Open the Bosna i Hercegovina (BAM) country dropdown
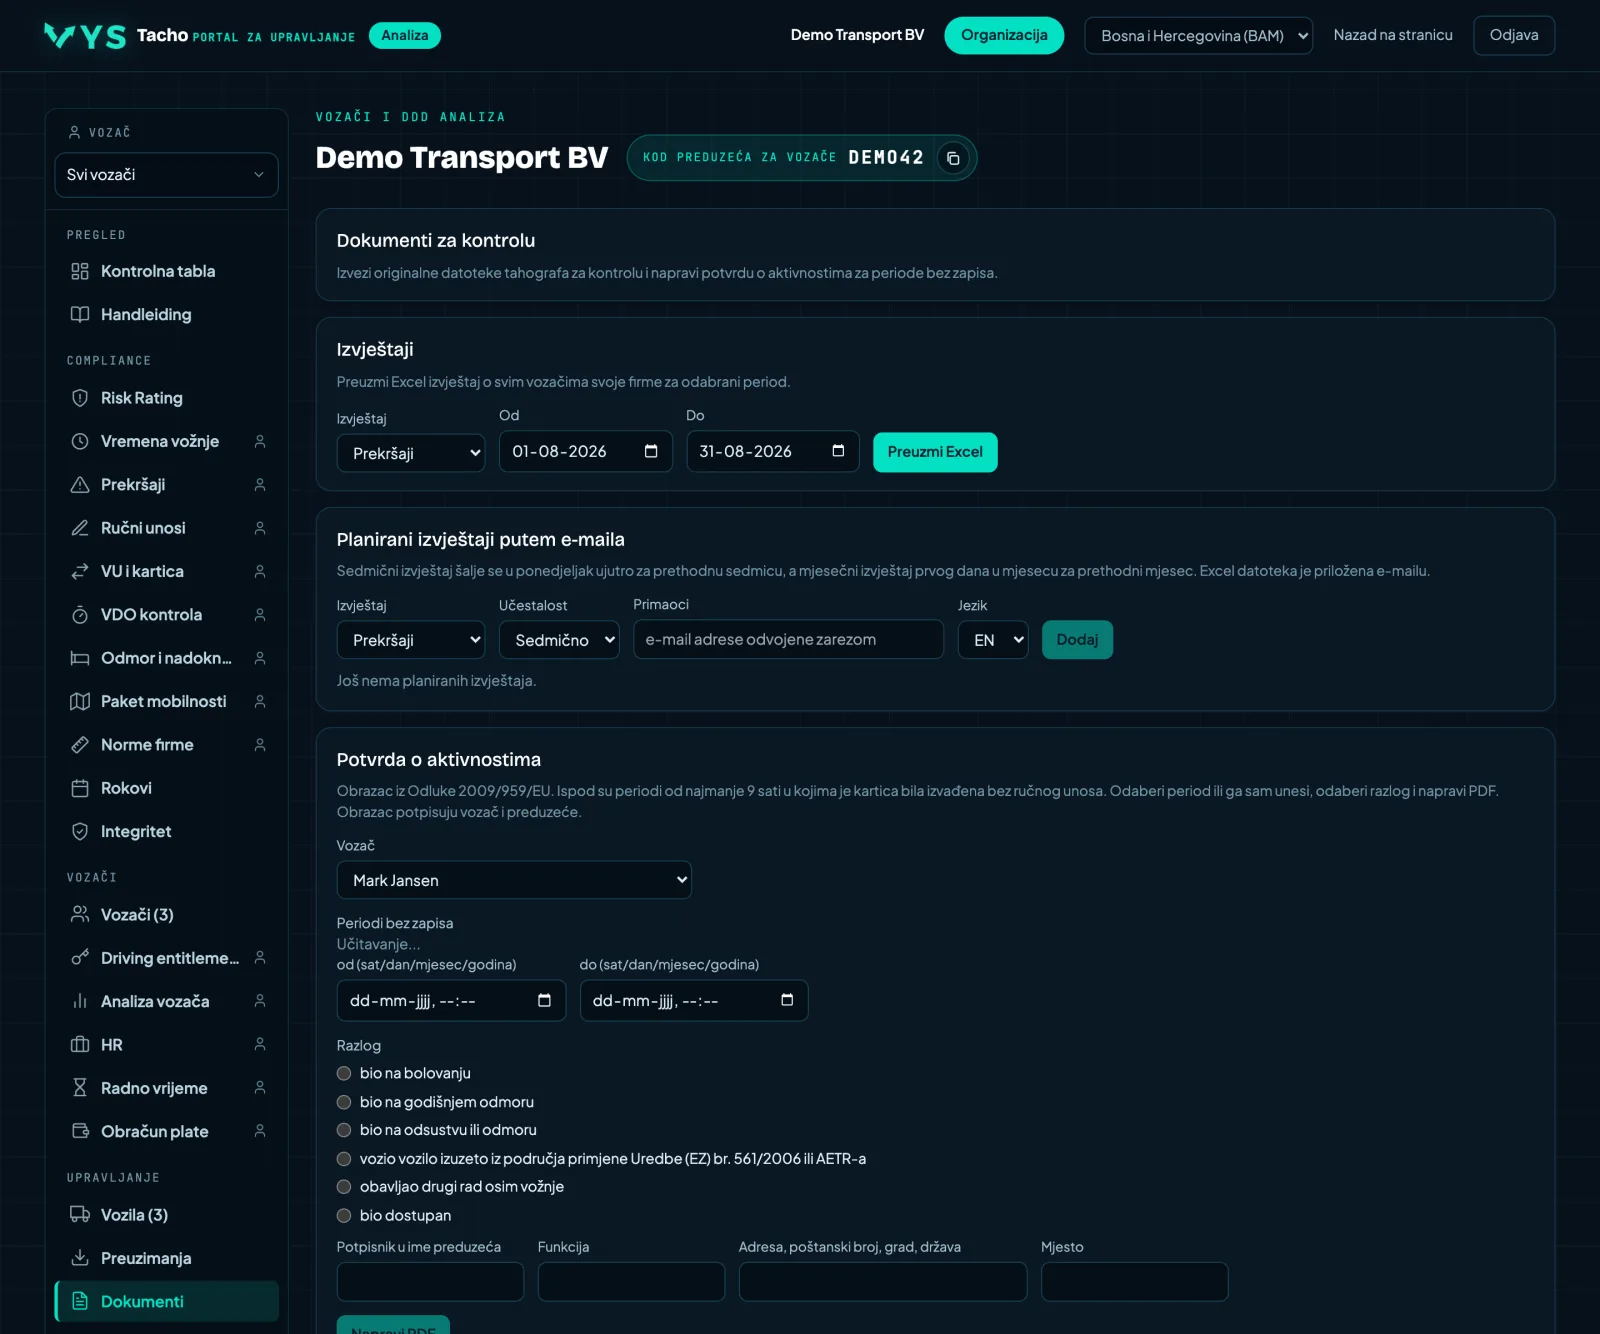Image resolution: width=1600 pixels, height=1334 pixels. click(x=1198, y=35)
